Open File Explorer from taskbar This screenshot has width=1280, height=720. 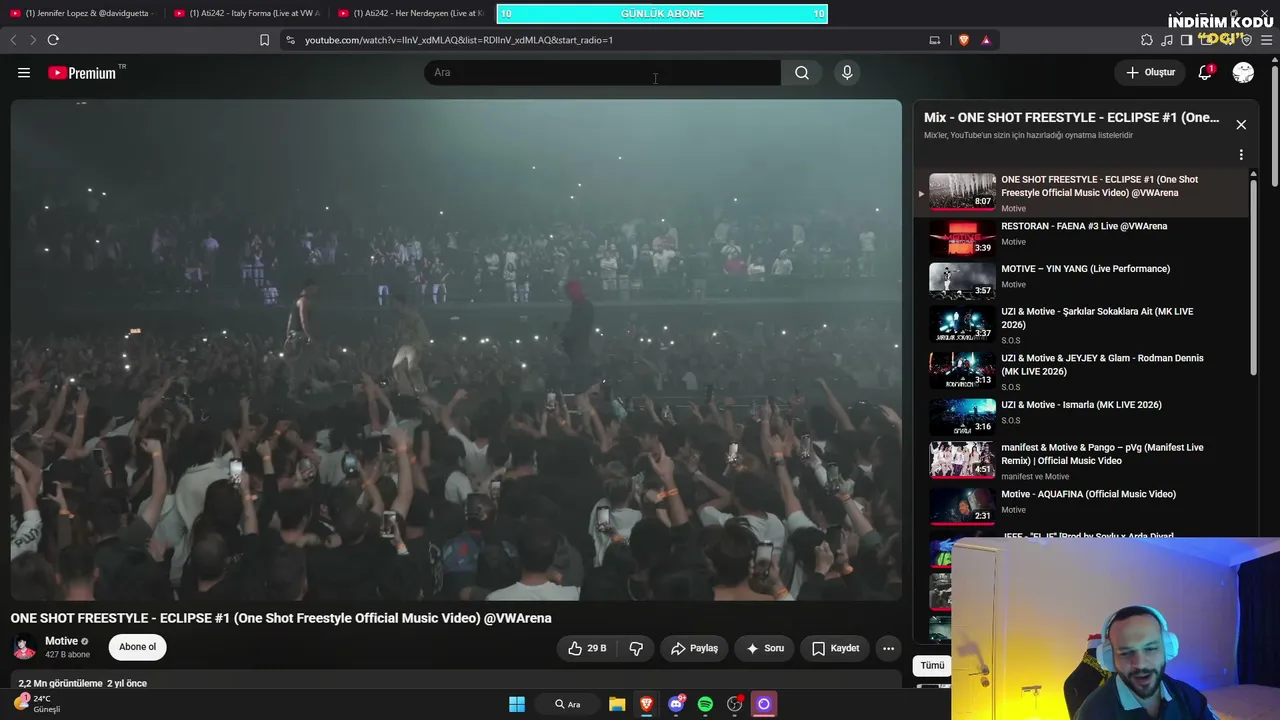pyautogui.click(x=617, y=704)
